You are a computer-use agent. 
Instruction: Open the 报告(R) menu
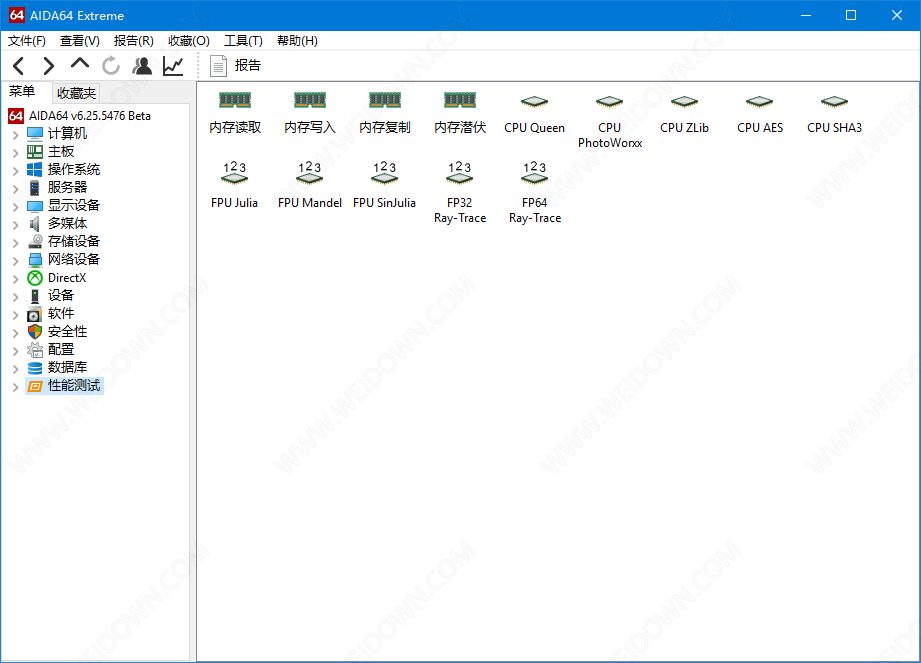[133, 41]
